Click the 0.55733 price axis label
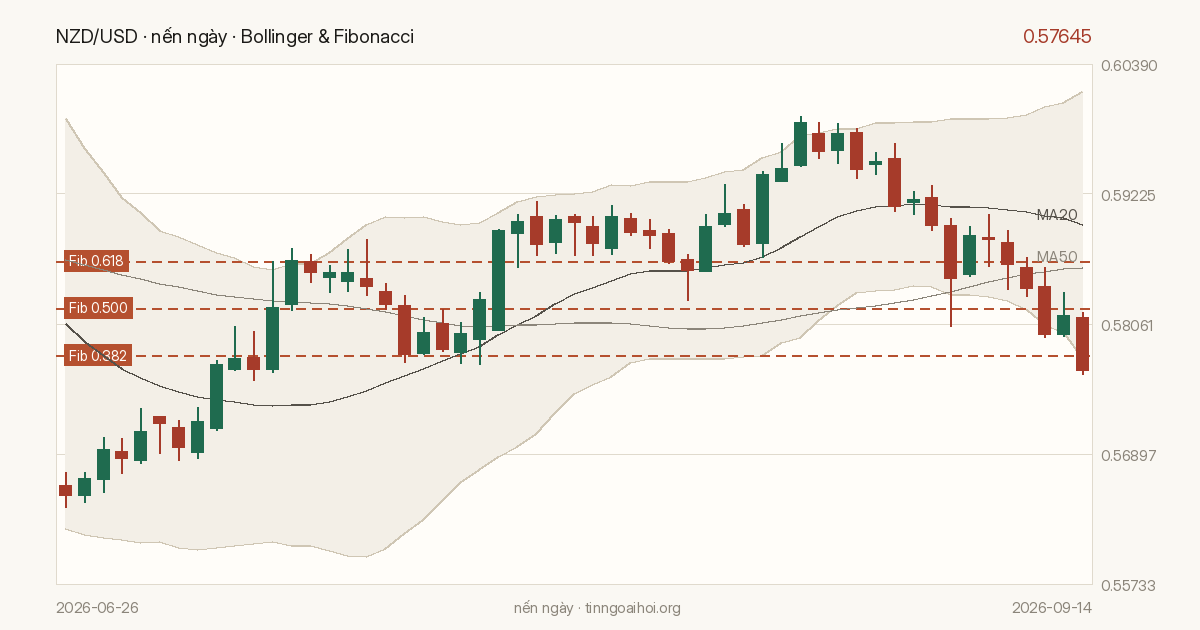1200x630 pixels. pyautogui.click(x=1129, y=584)
